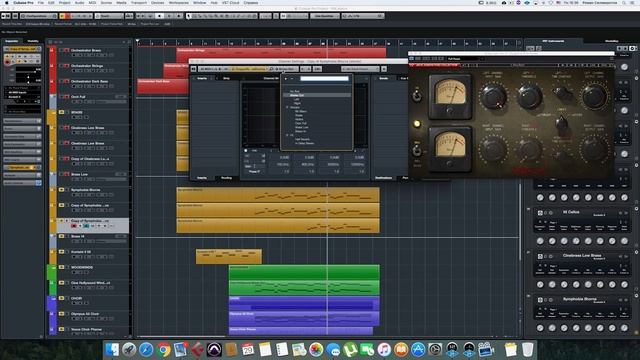This screenshot has height=360, width=640.
Task: Open the MIDI menu
Action: click(x=93, y=3)
